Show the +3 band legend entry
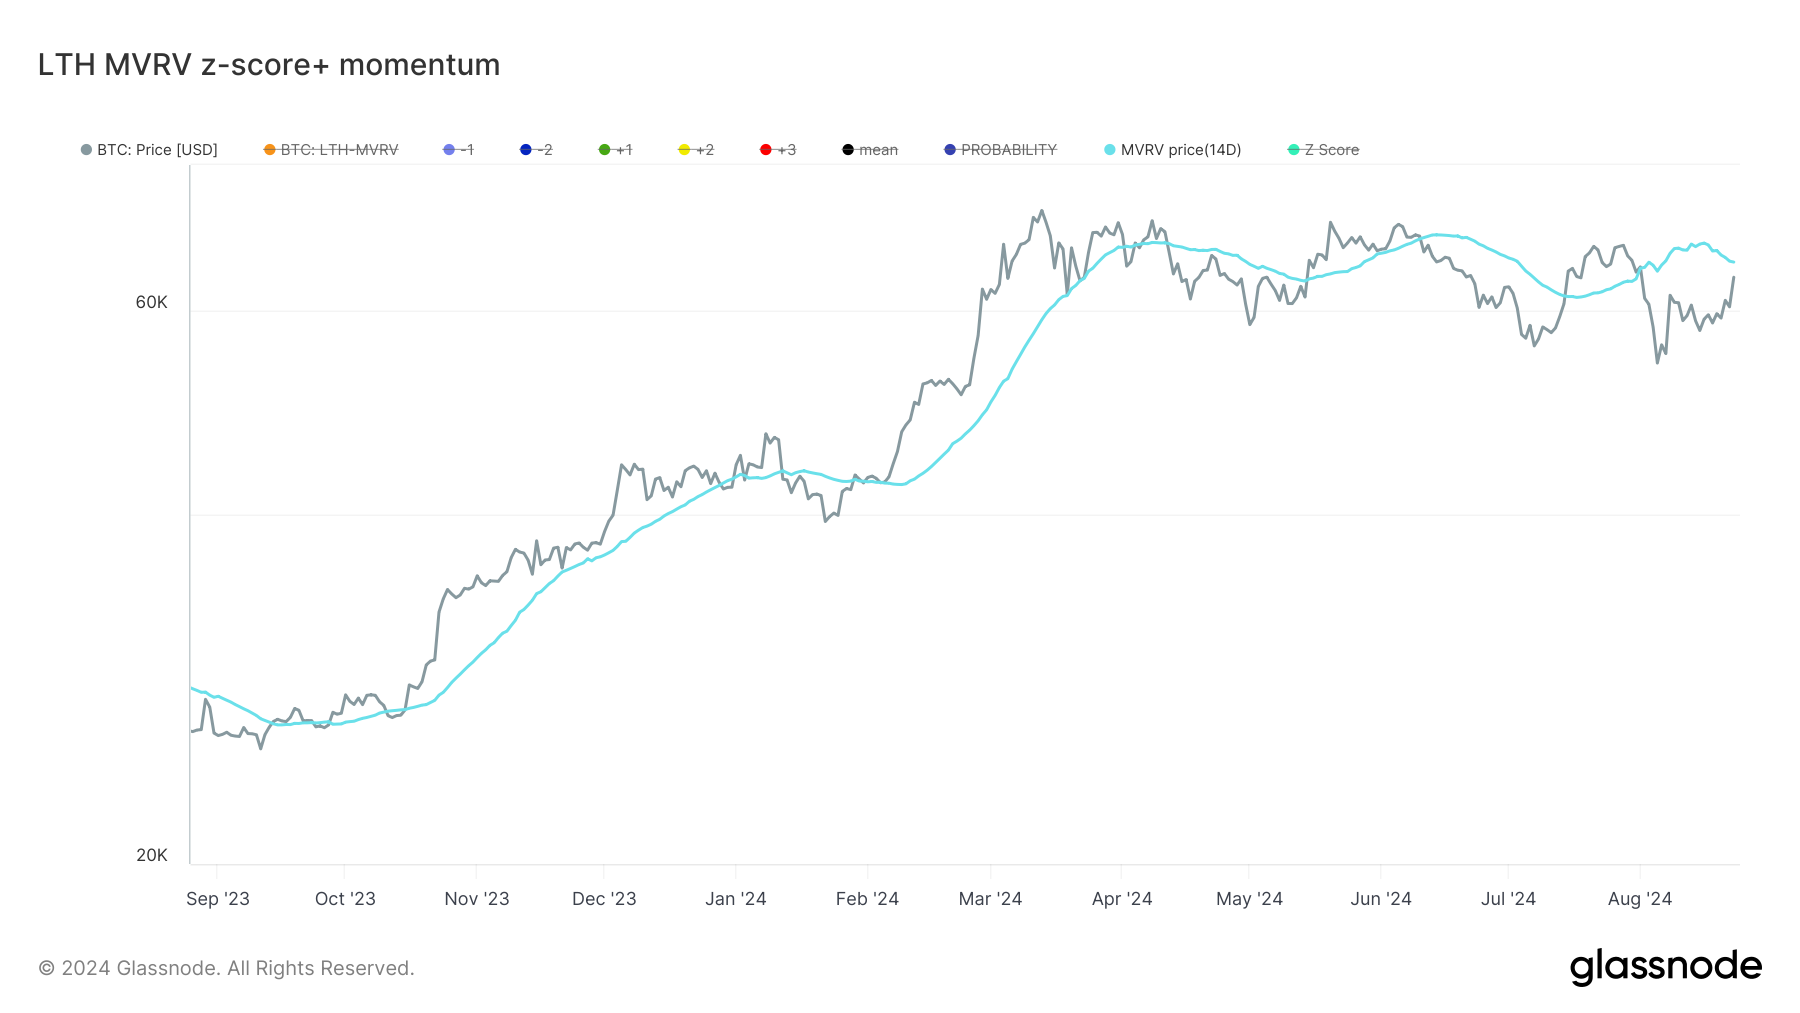The image size is (1800, 1013). [x=778, y=150]
